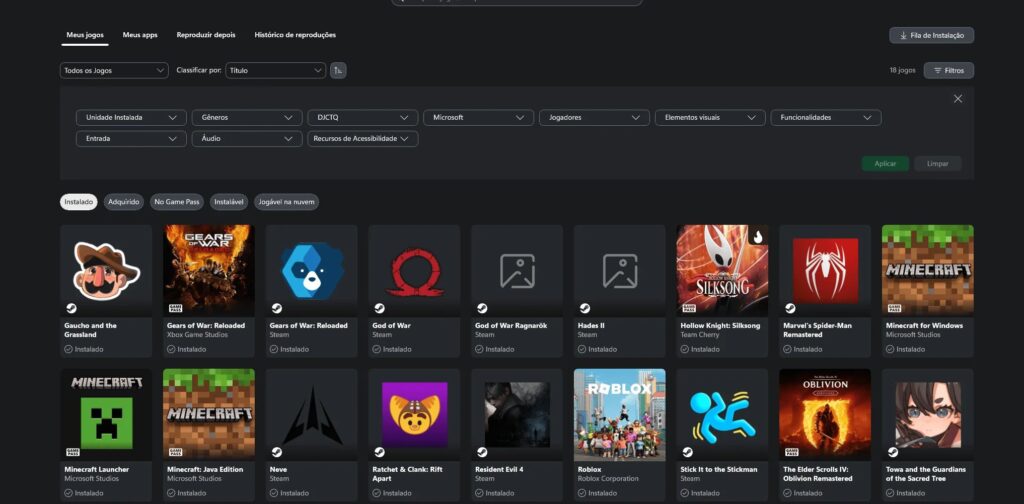
Task: Open the Neve game icon
Action: (312, 415)
